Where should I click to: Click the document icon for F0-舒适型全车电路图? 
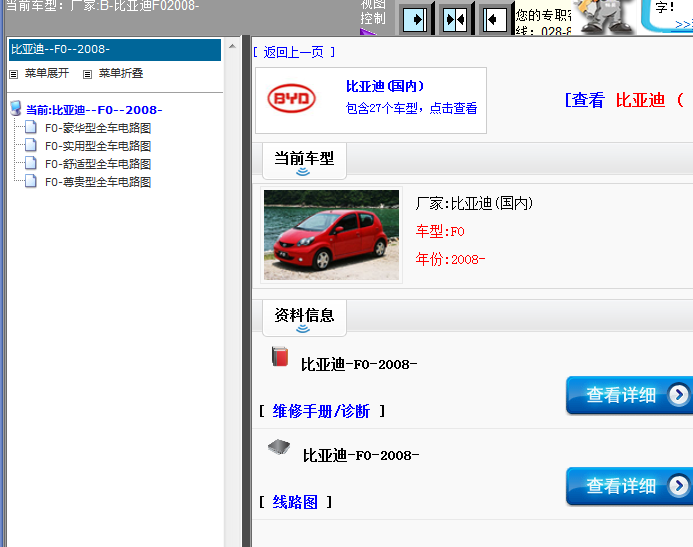click(30, 163)
